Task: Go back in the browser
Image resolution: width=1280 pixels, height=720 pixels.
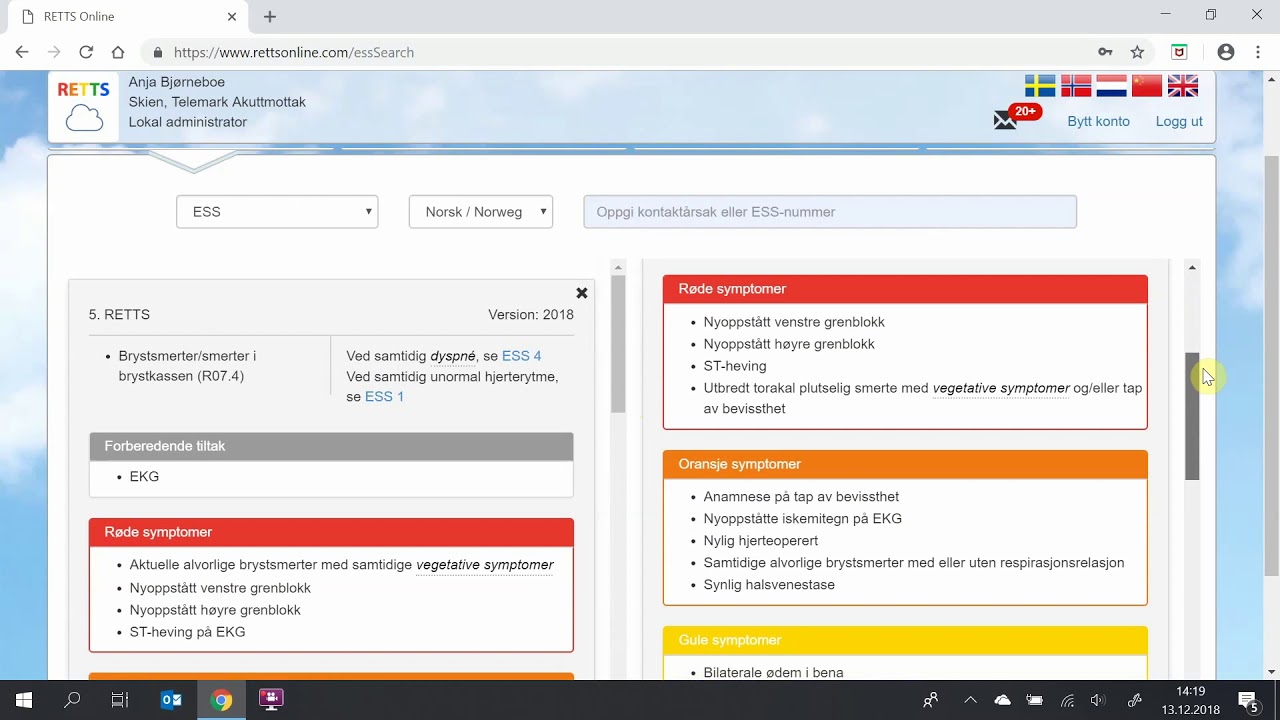Action: tap(22, 52)
